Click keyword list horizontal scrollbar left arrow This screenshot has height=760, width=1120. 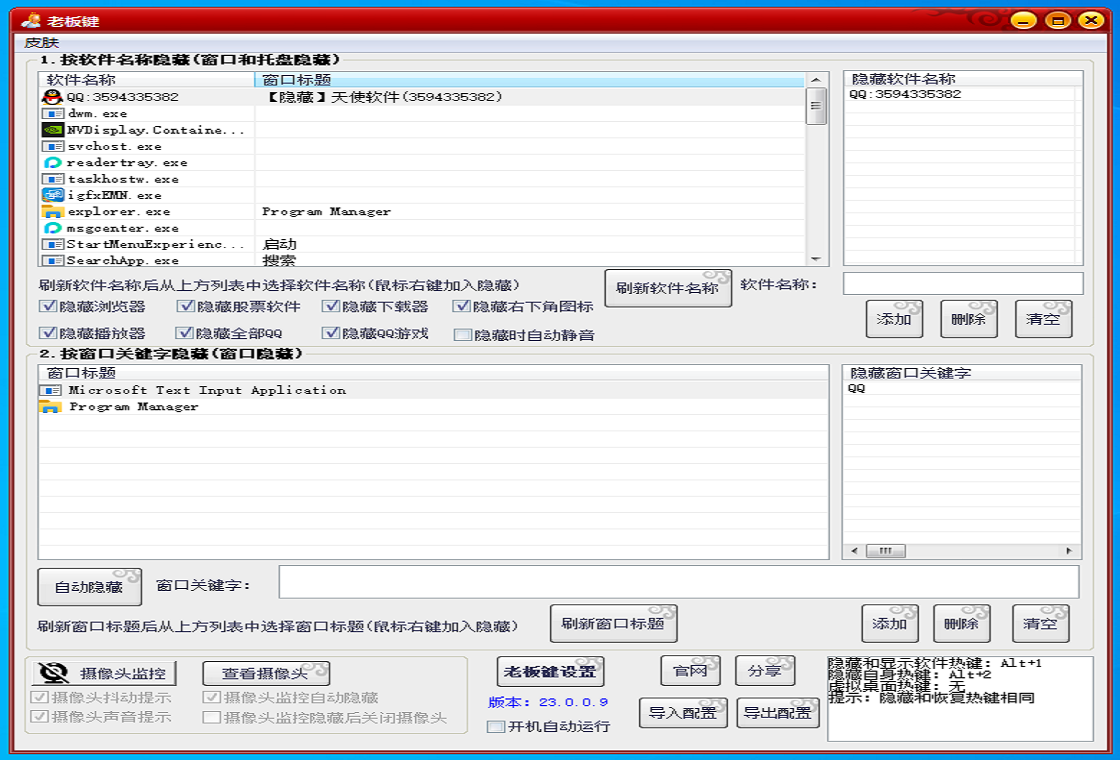[854, 551]
